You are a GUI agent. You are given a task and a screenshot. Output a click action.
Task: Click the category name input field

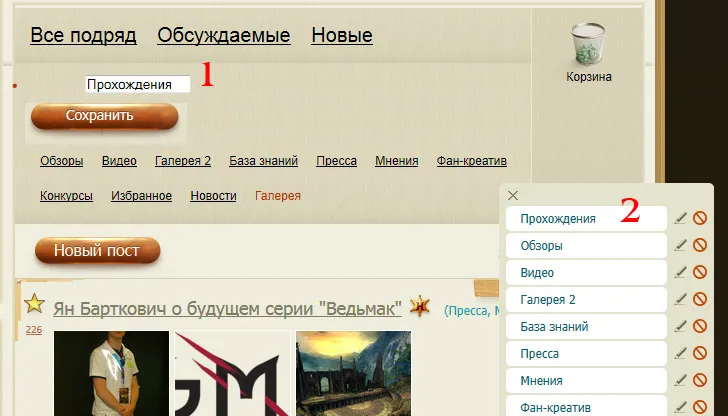click(x=137, y=85)
